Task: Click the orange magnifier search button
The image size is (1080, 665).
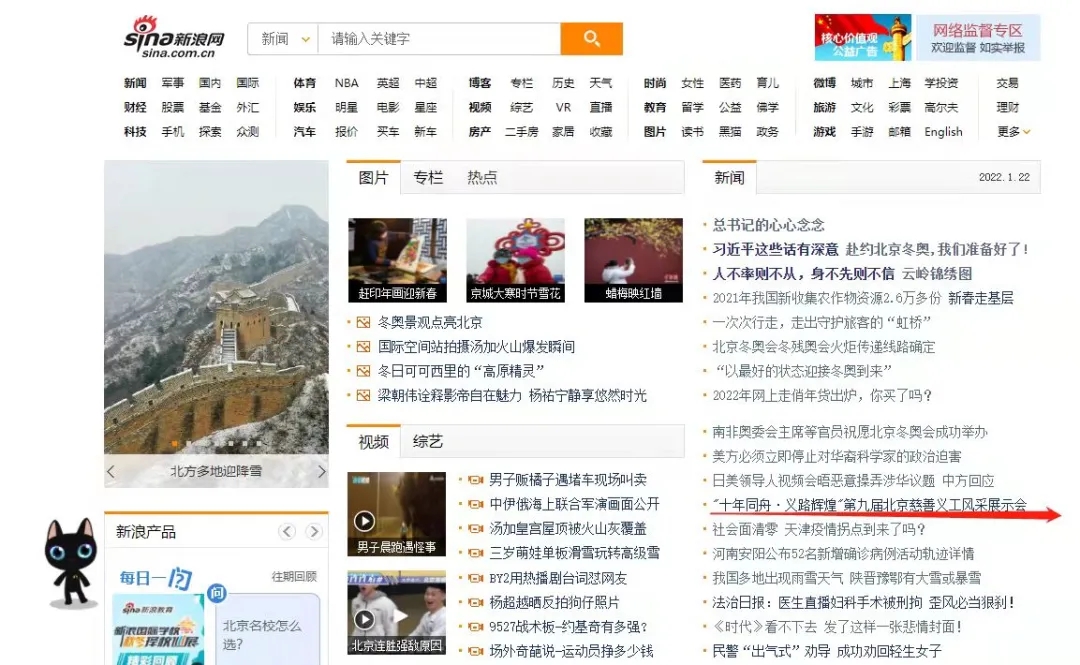Action: [x=591, y=39]
